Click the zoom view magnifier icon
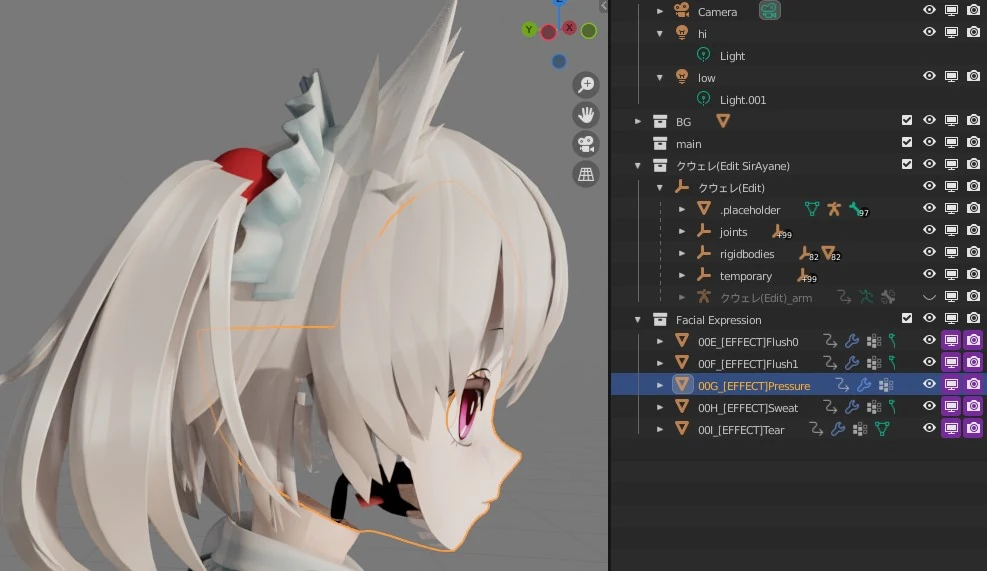987x571 pixels. (586, 84)
